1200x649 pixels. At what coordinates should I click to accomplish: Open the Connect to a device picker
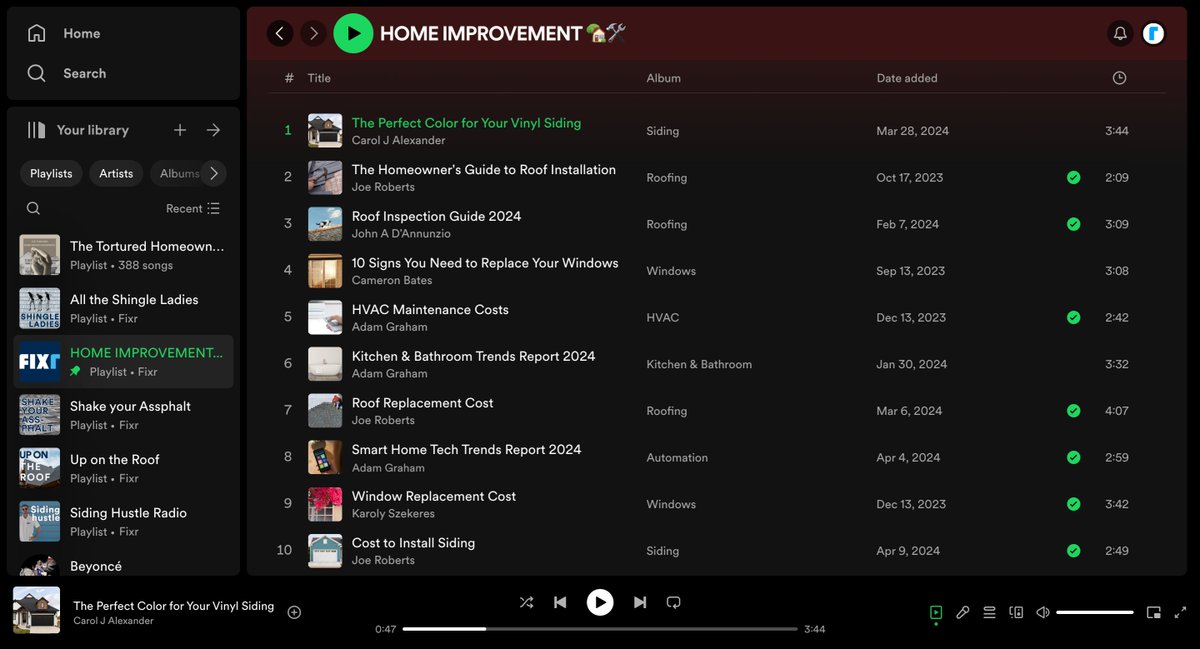click(x=1016, y=612)
